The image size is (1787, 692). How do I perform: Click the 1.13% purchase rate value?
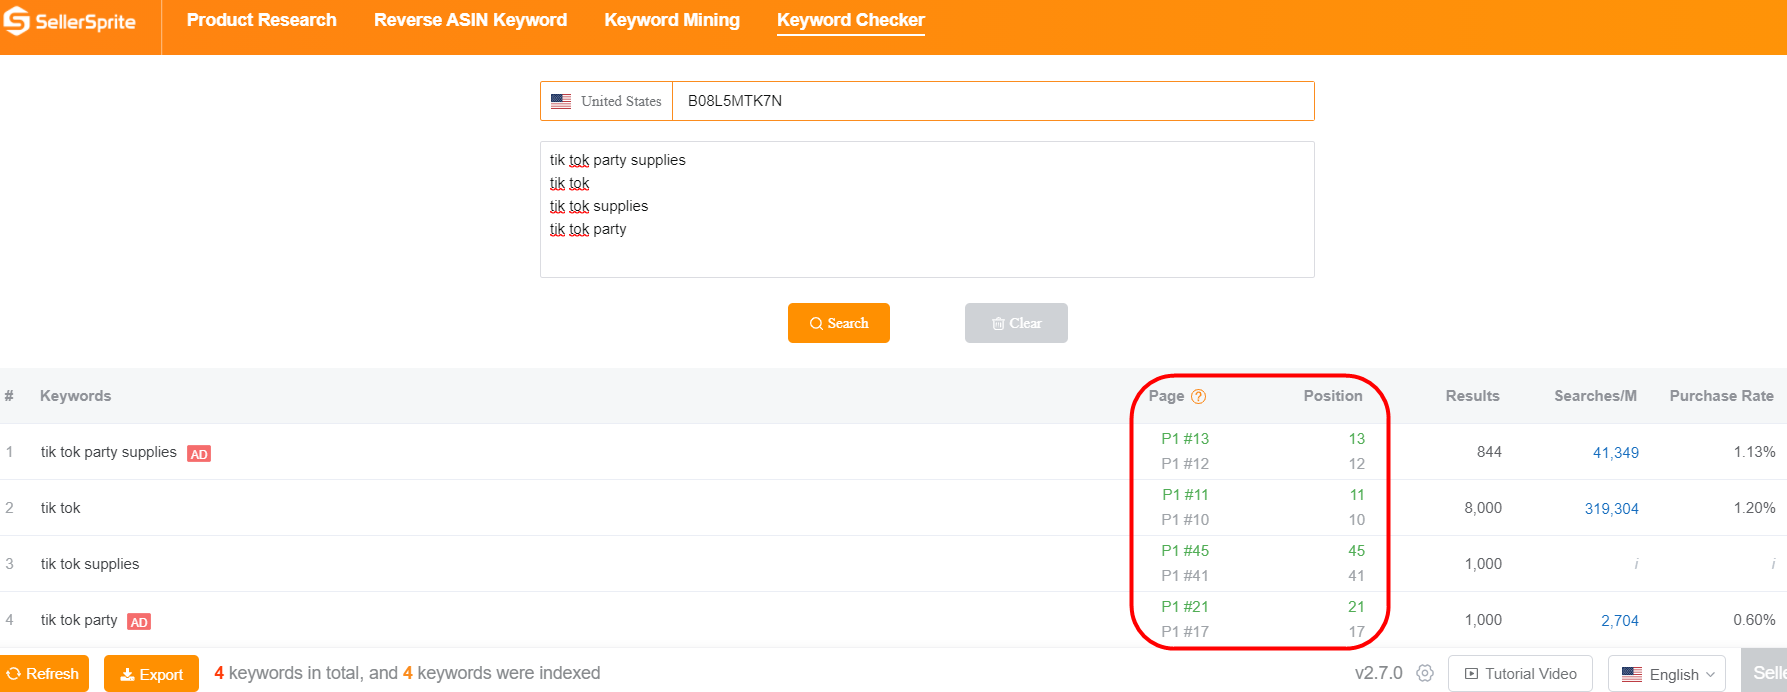click(1754, 452)
